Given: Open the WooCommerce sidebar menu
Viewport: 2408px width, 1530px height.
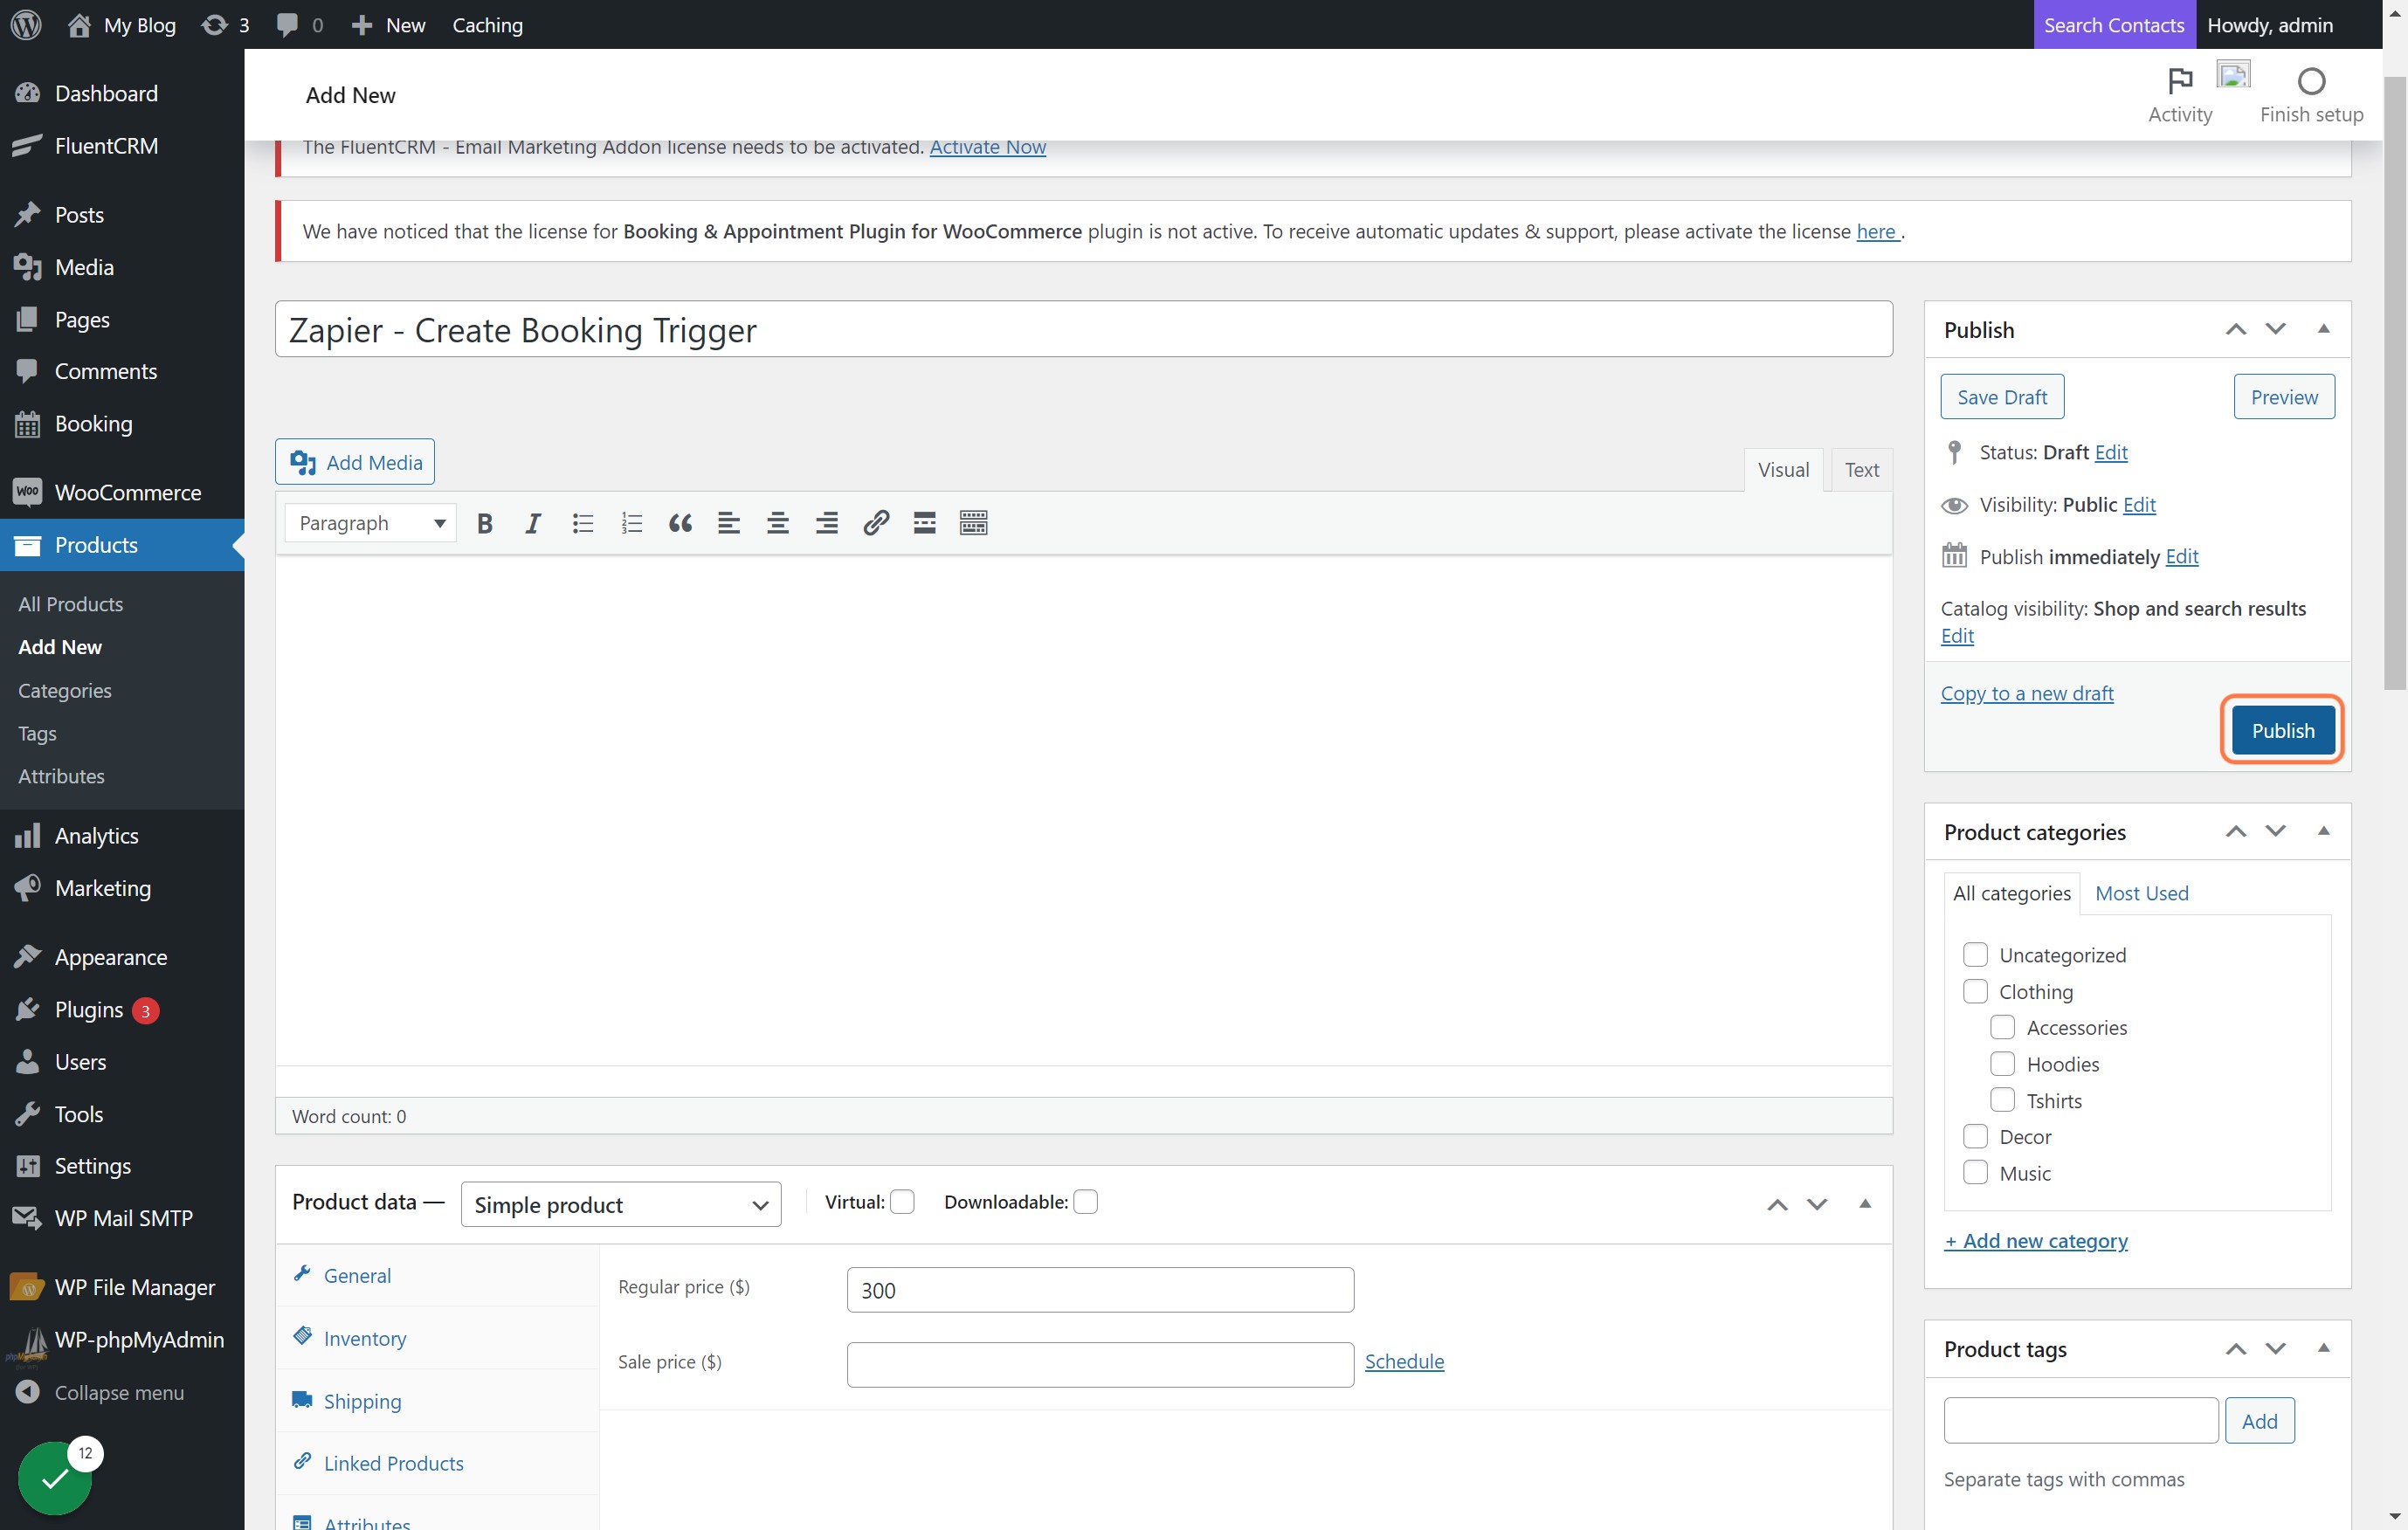Looking at the screenshot, I should click(122, 492).
